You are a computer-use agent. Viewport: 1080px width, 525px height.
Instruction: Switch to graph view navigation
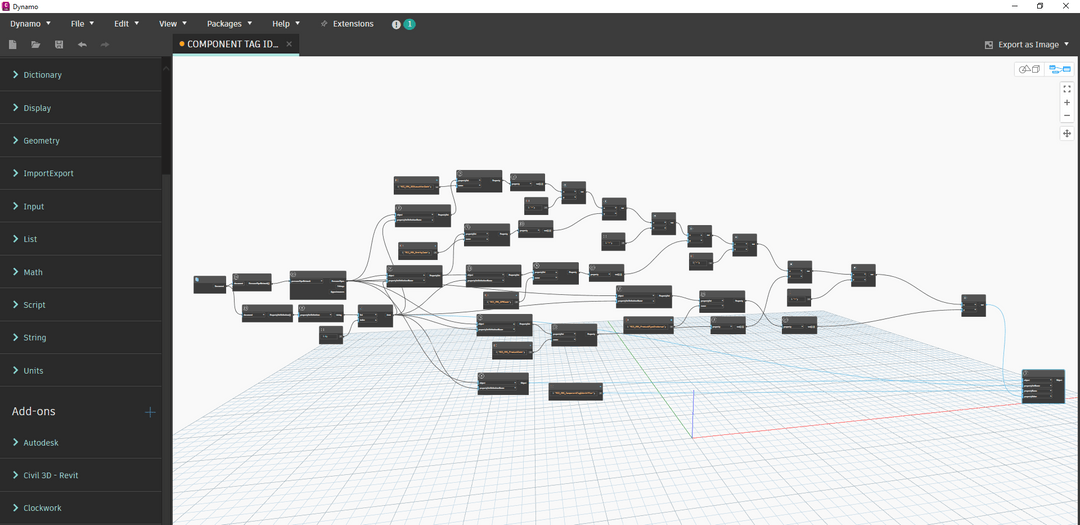point(1059,69)
